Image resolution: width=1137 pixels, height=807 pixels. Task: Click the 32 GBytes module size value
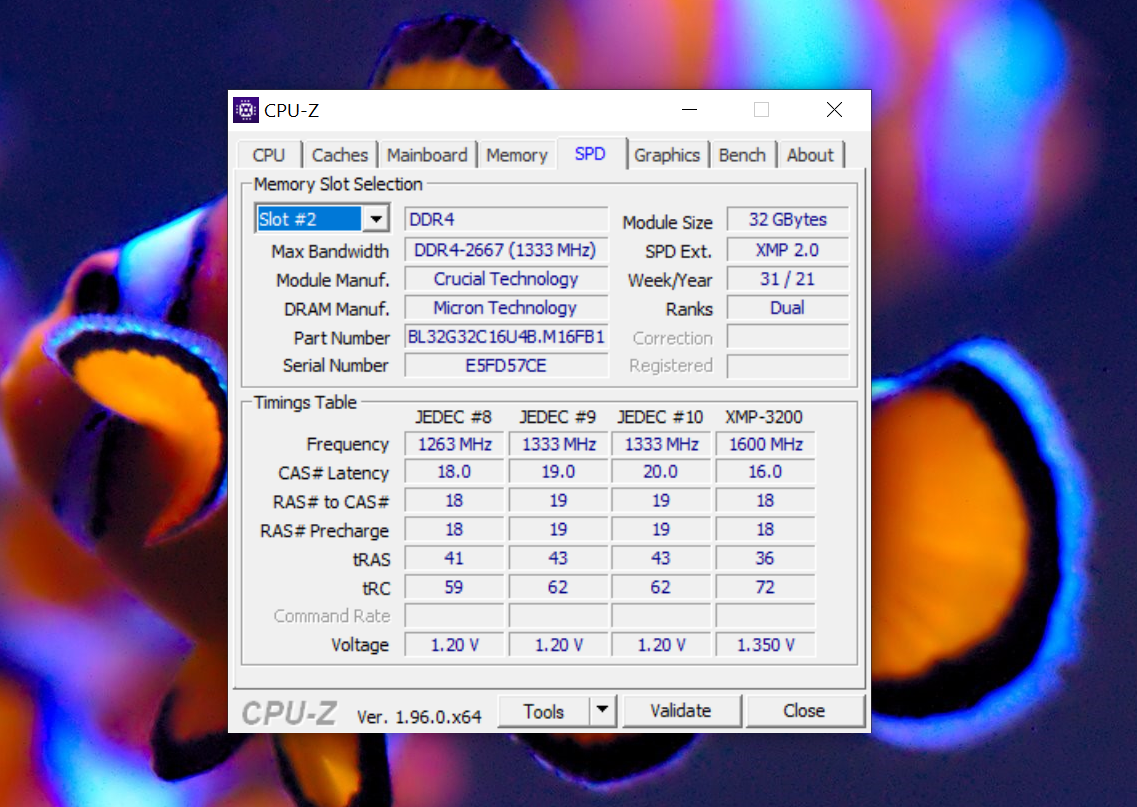(x=787, y=220)
